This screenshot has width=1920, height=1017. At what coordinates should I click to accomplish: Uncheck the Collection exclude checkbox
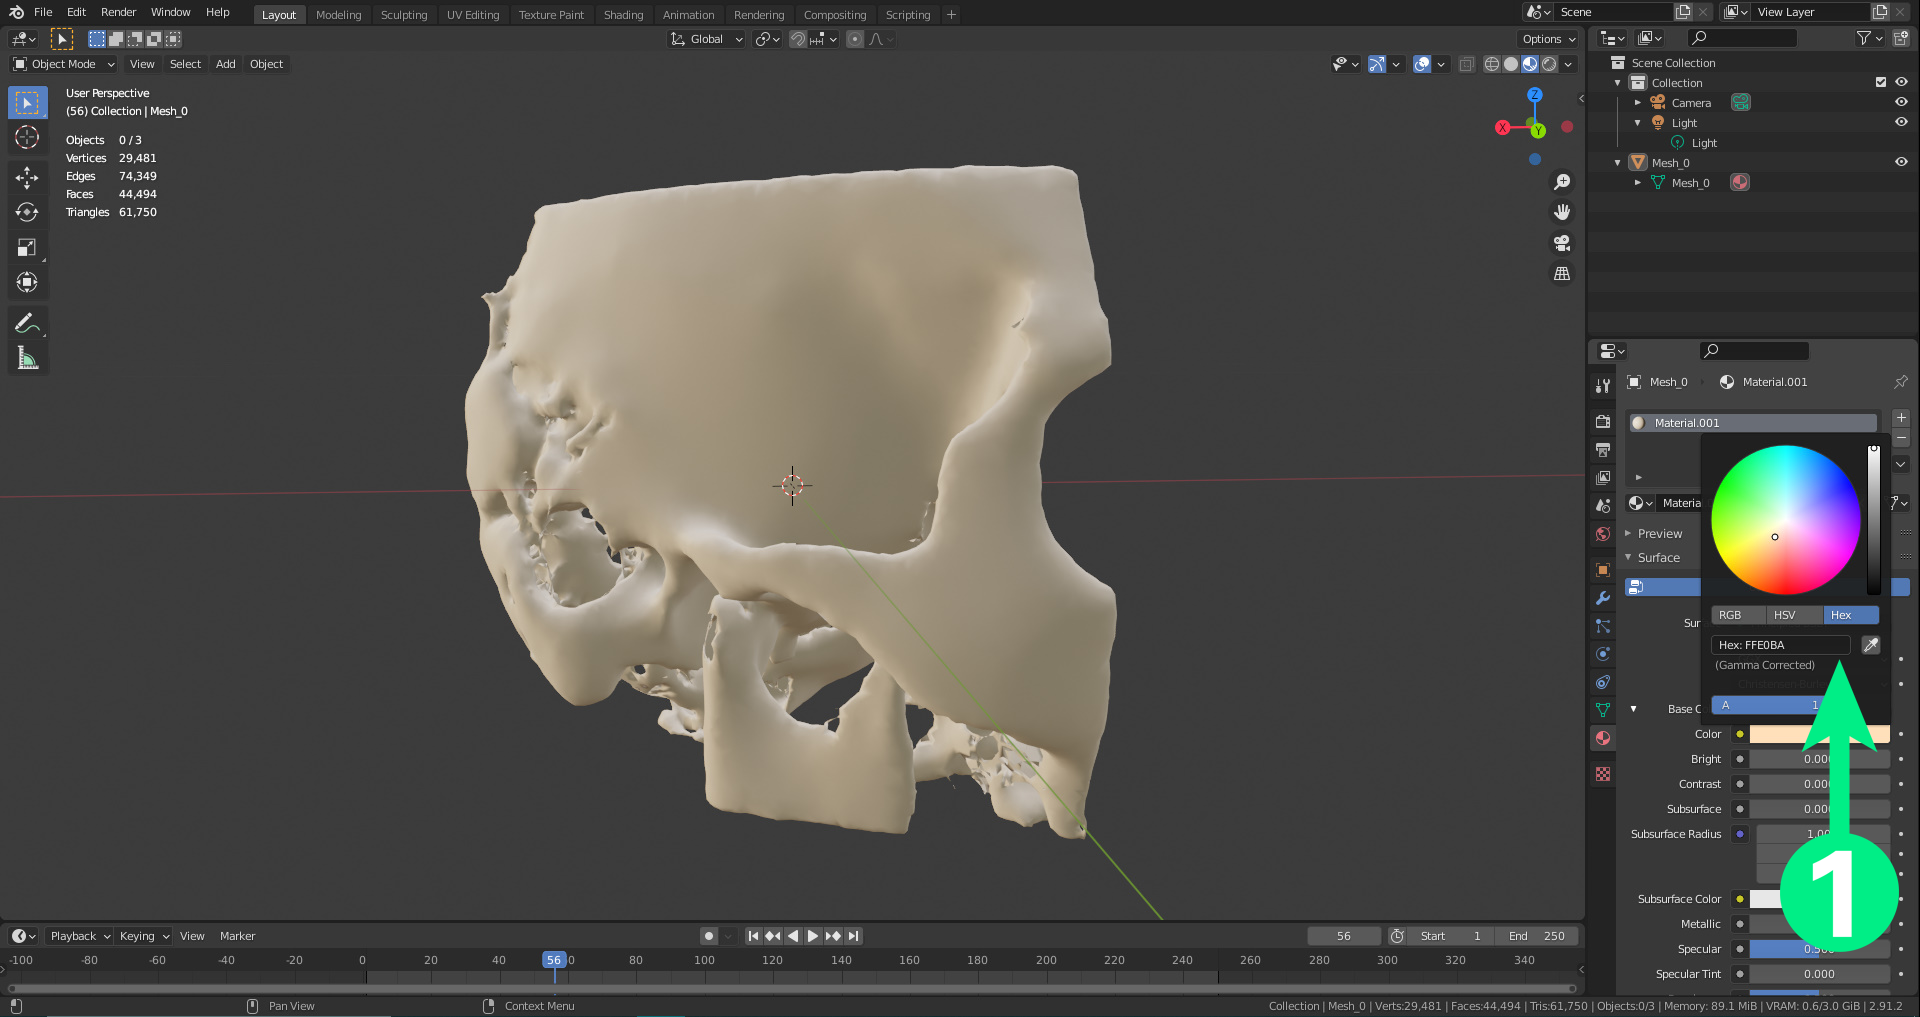[1880, 82]
